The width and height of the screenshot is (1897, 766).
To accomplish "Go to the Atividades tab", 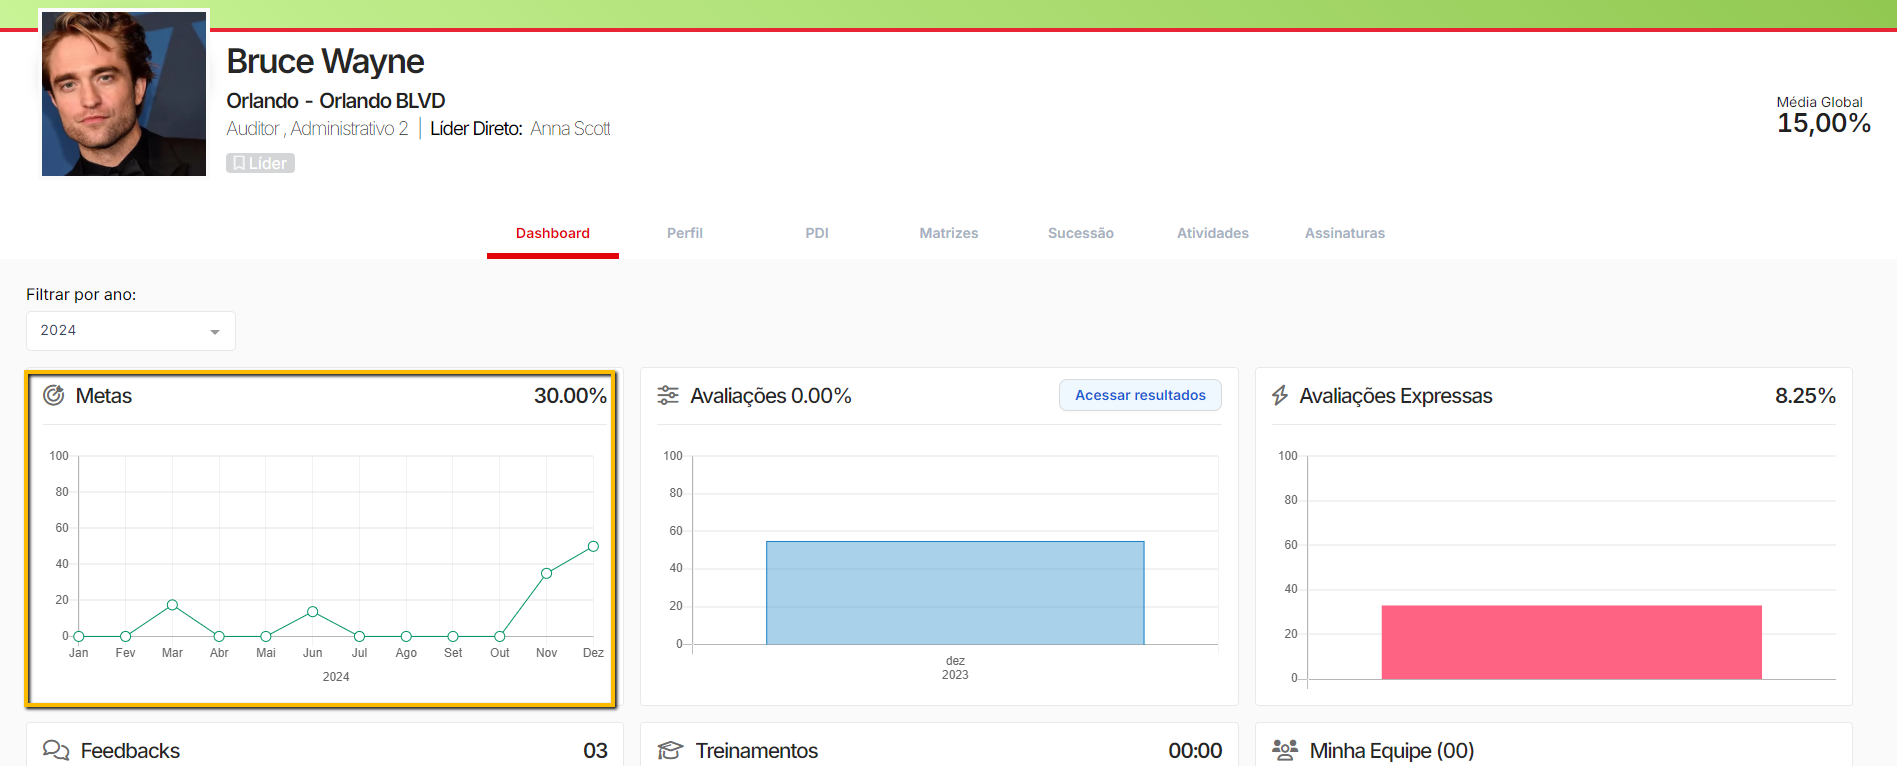I will [1213, 233].
